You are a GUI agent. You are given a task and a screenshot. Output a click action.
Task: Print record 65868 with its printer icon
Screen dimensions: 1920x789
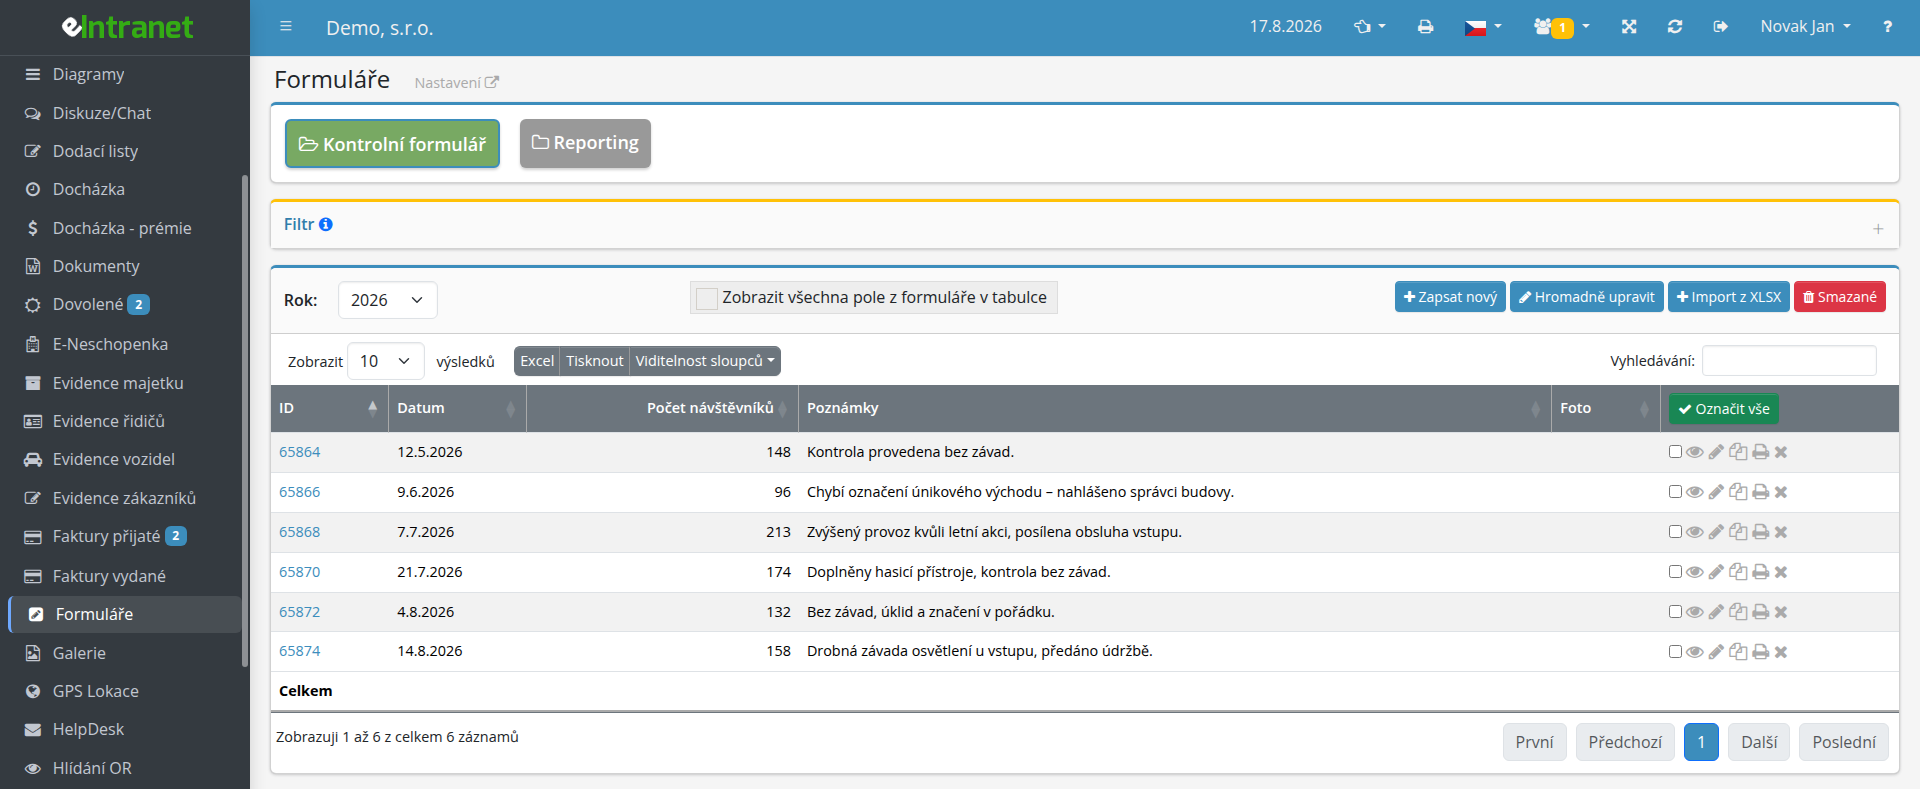[1760, 532]
